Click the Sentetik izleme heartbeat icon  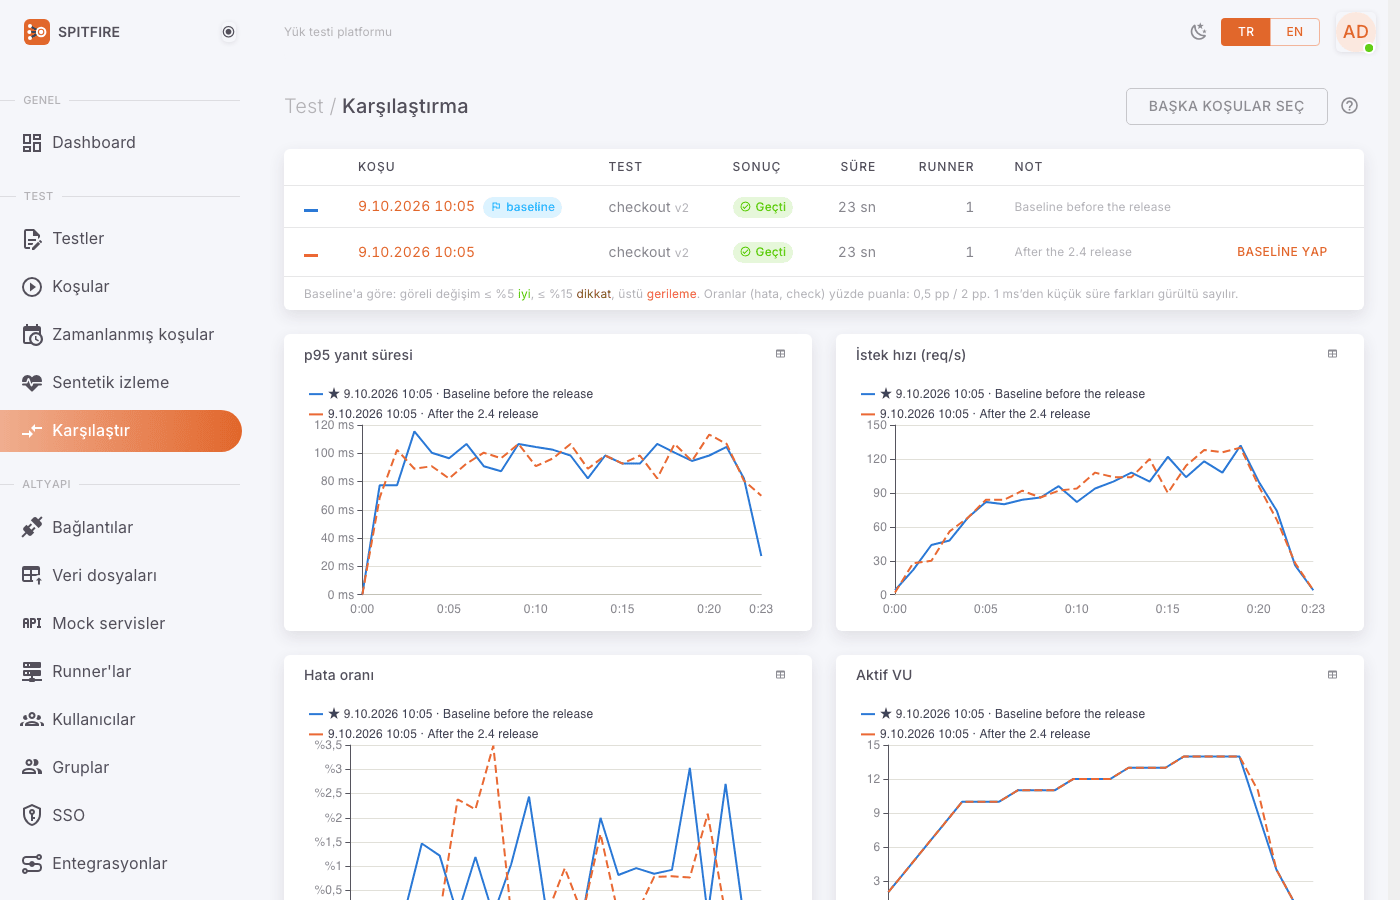[32, 383]
